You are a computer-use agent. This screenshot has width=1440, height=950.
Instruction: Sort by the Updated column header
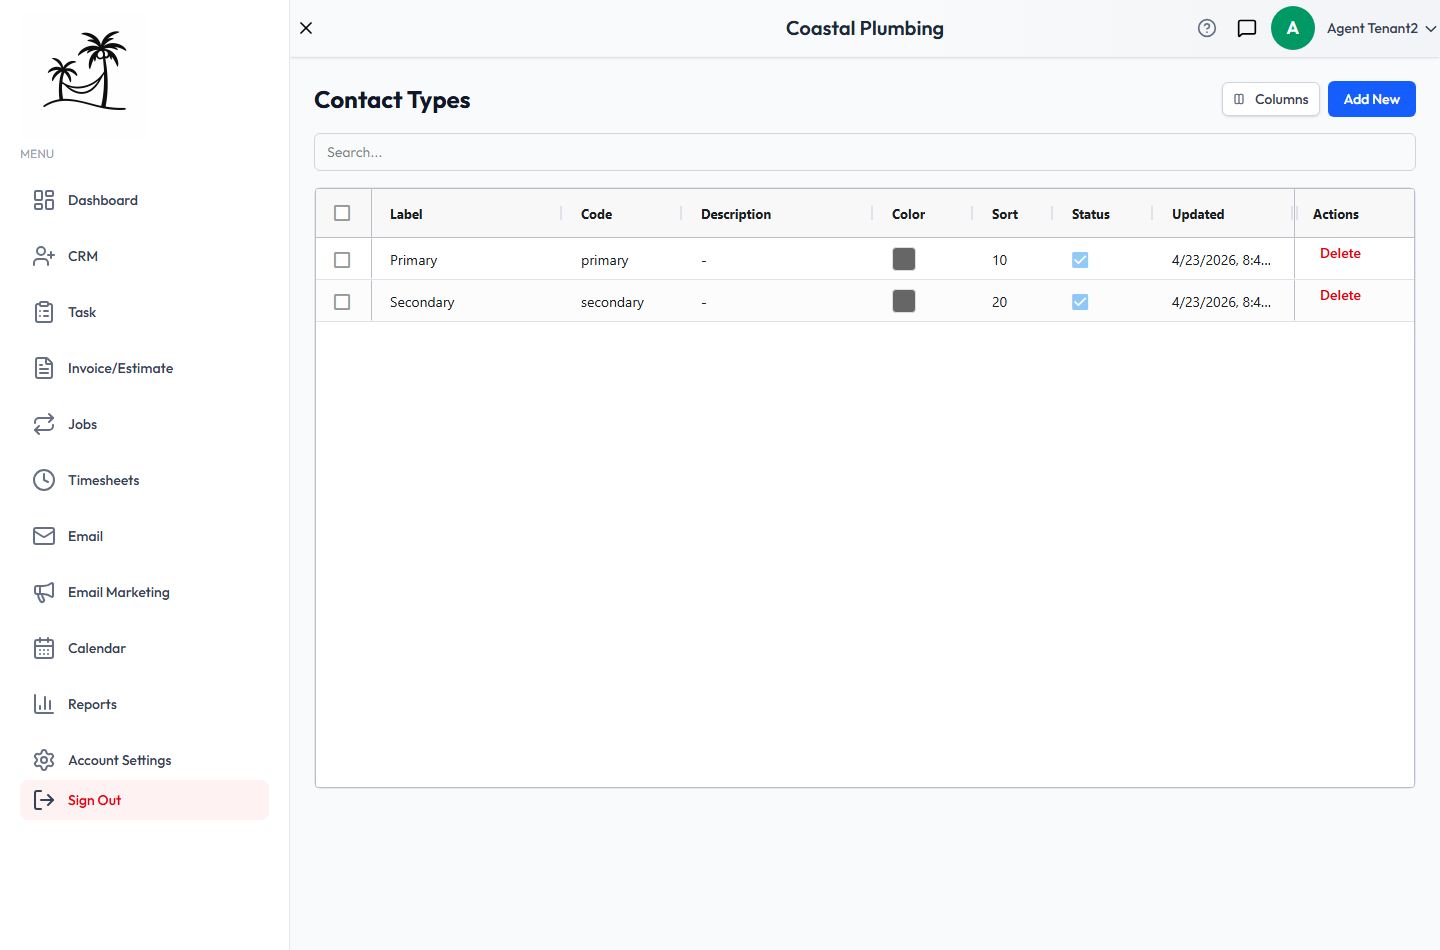click(x=1198, y=214)
